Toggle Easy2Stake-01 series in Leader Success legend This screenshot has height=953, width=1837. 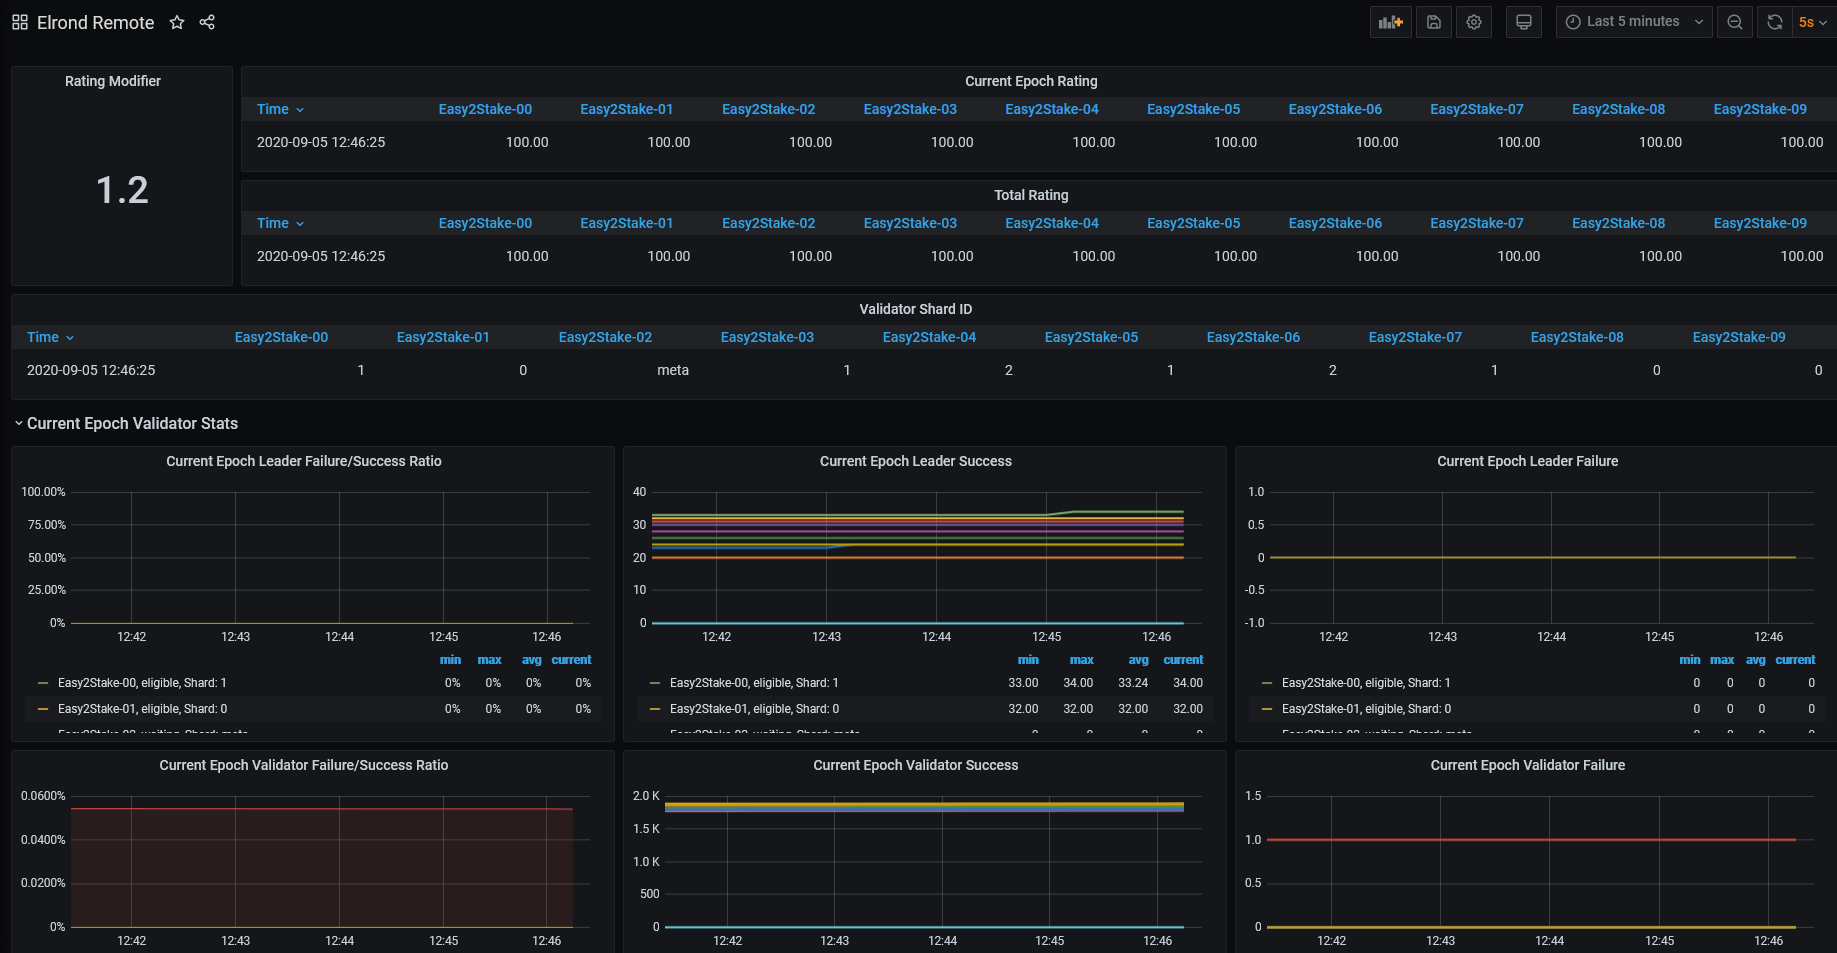[754, 709]
